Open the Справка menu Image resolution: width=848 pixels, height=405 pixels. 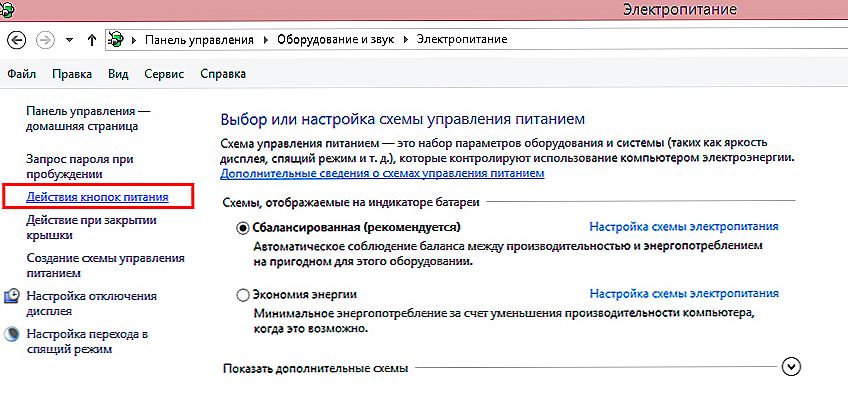[x=223, y=74]
